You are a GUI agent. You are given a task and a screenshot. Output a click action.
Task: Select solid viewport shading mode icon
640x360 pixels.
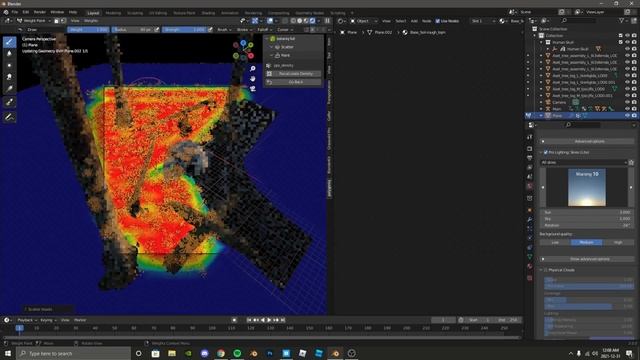(x=300, y=20)
